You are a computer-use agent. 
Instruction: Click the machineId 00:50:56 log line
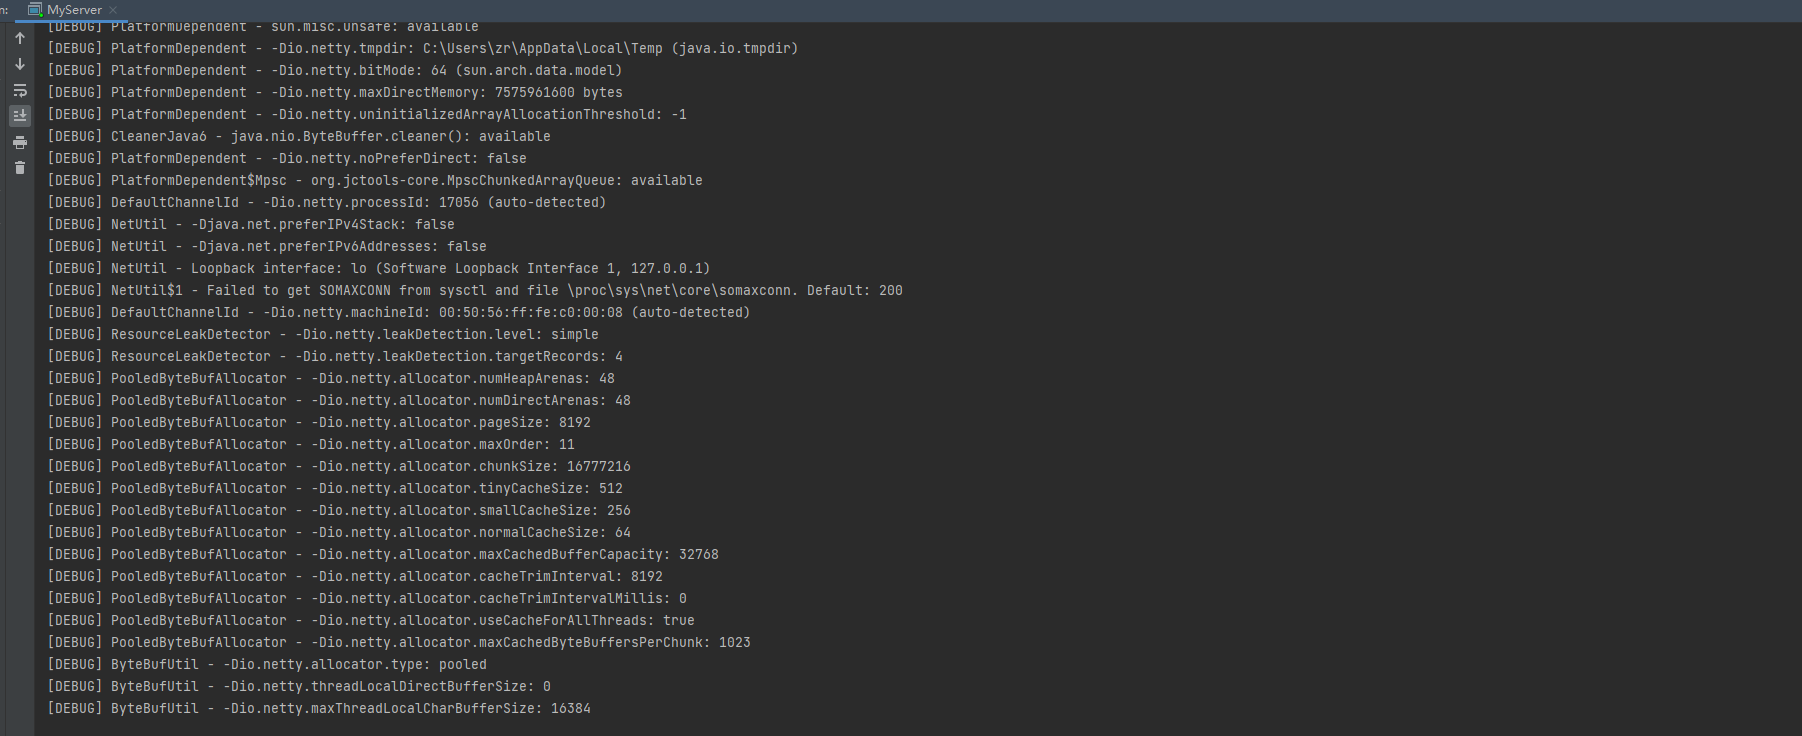399,312
